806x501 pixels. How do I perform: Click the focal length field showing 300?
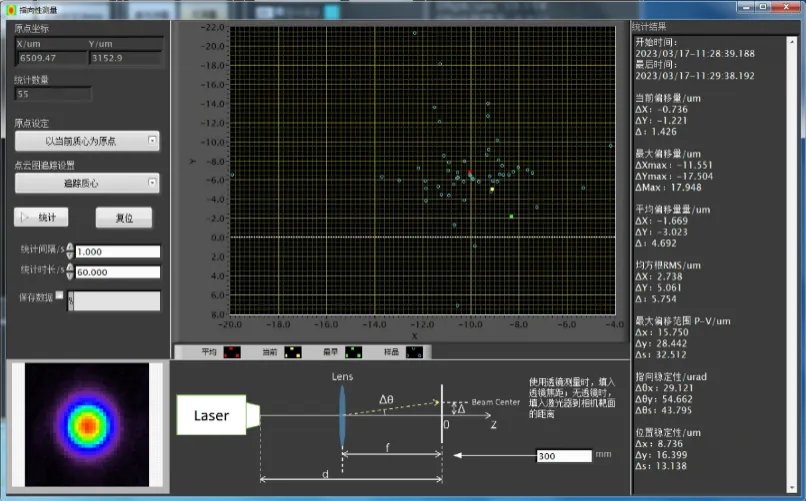(564, 456)
